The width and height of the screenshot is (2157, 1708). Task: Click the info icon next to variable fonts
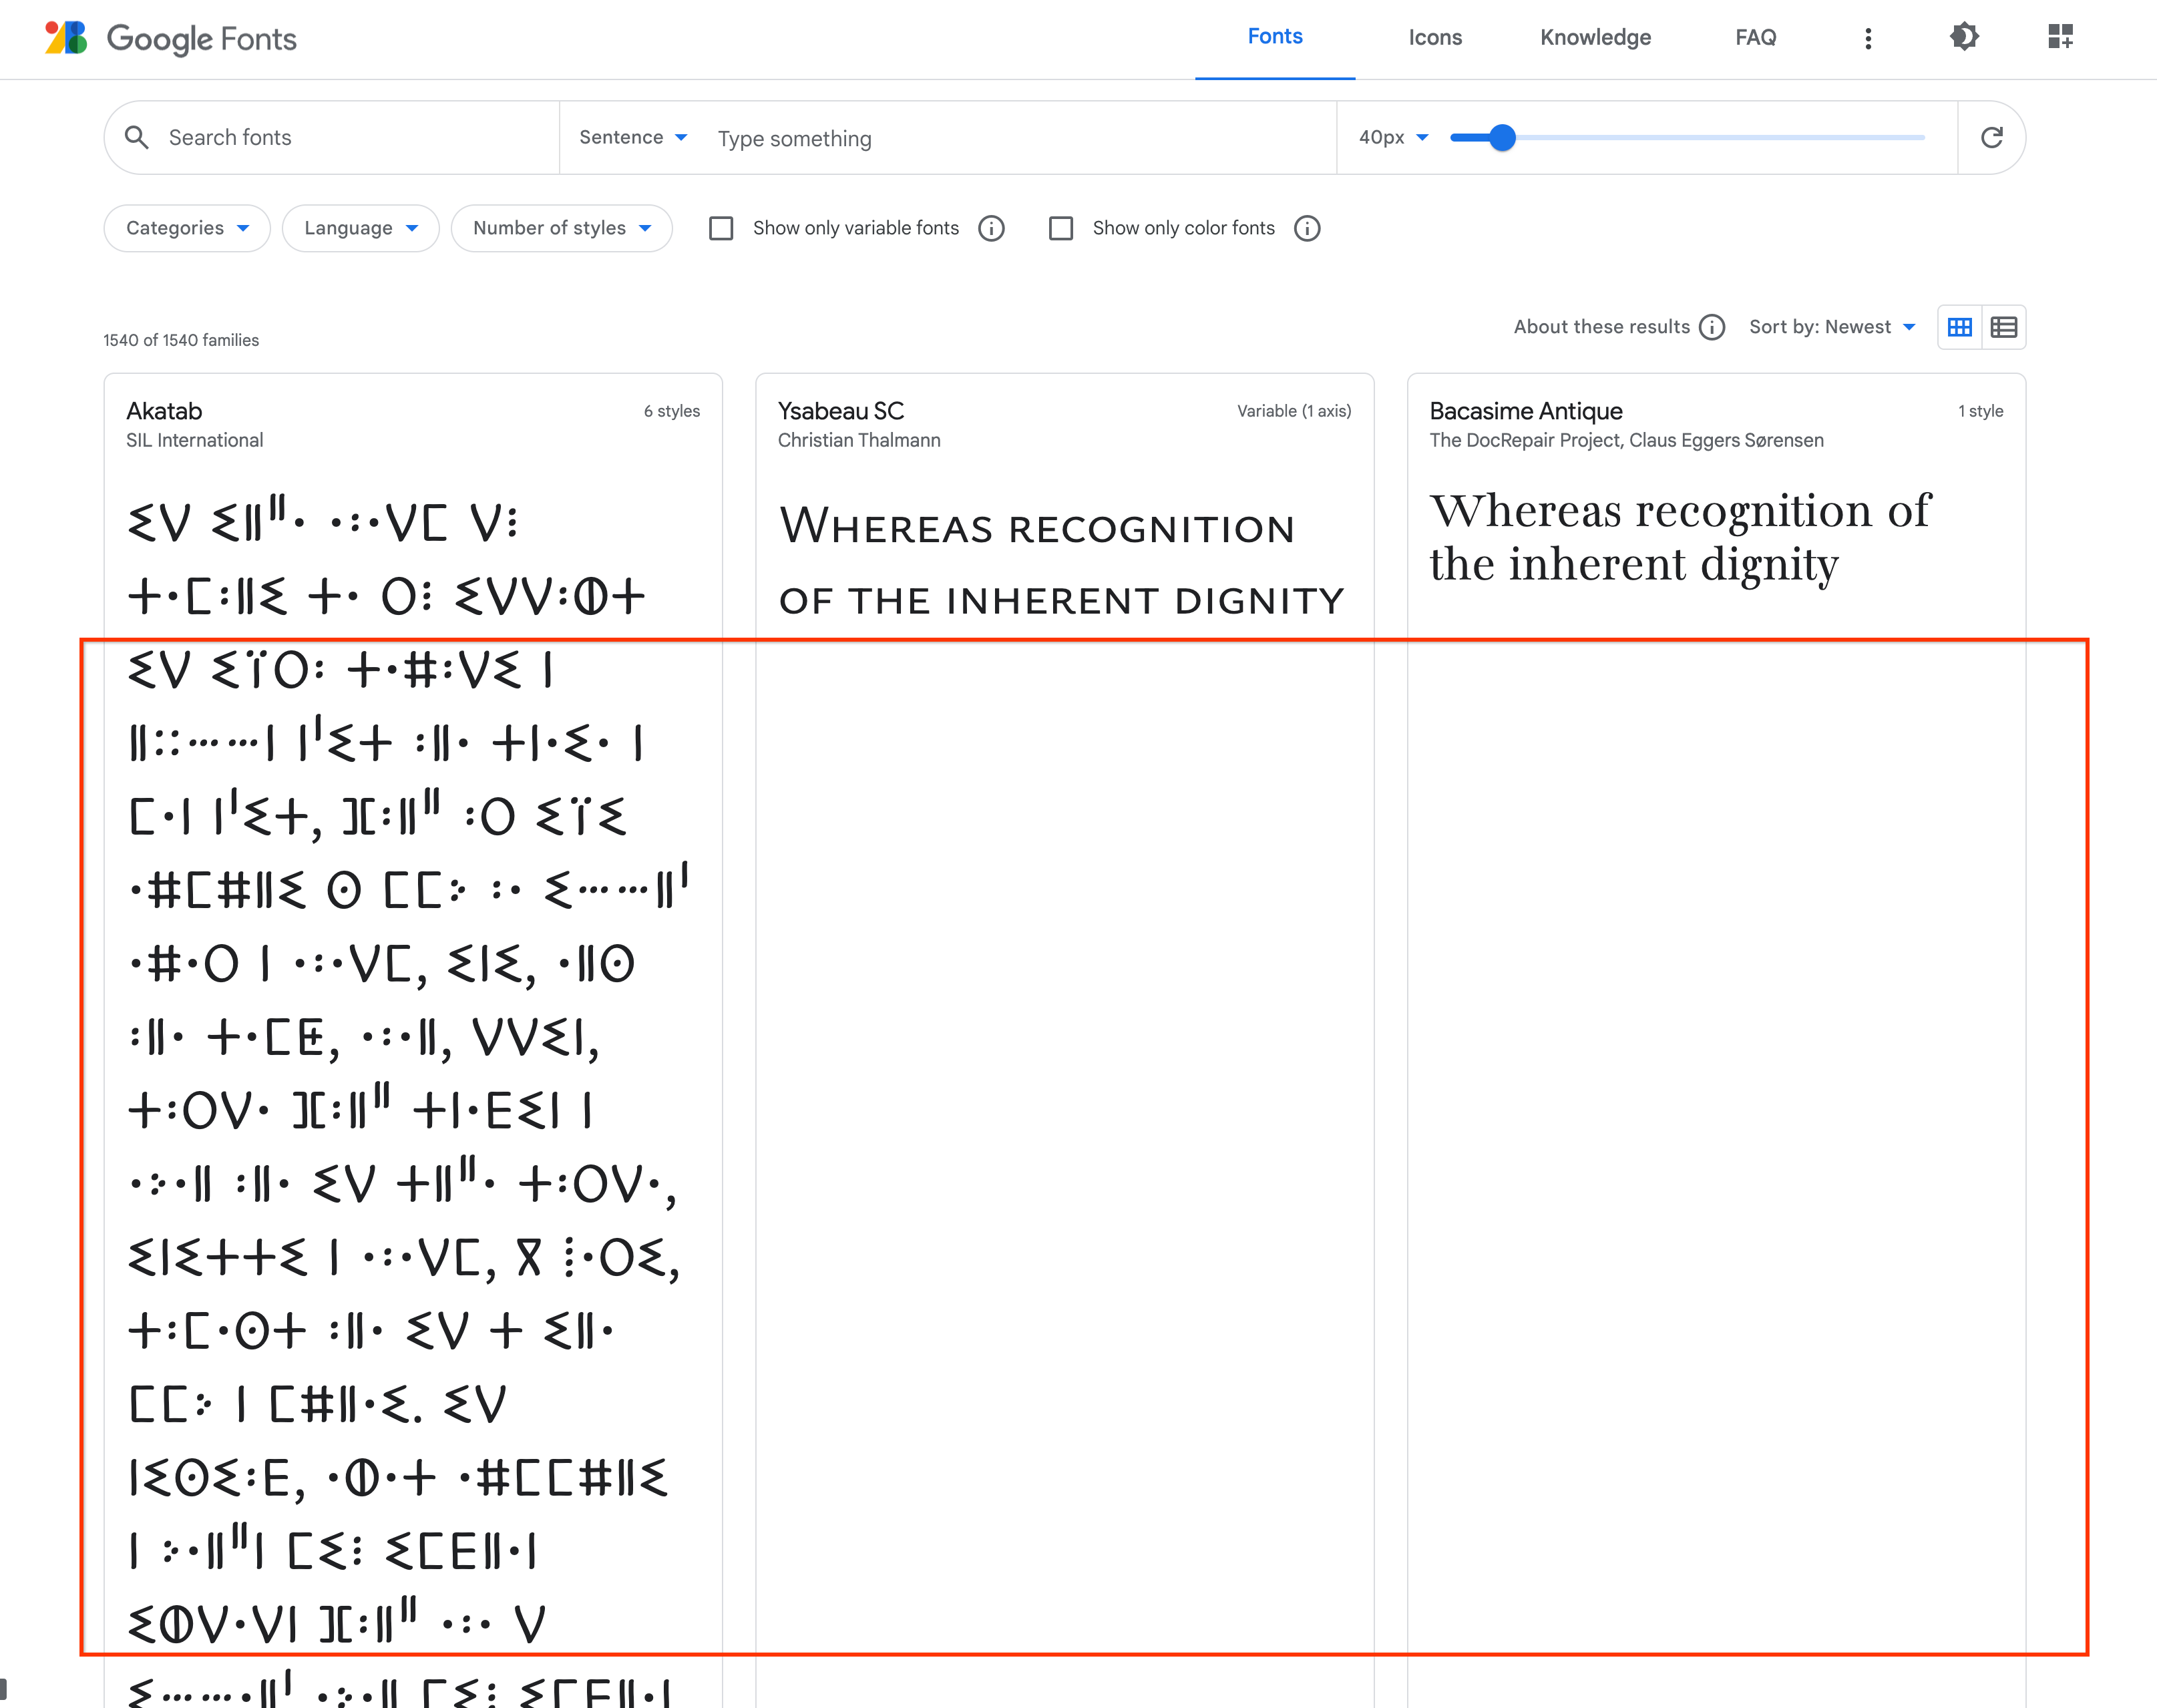(991, 228)
